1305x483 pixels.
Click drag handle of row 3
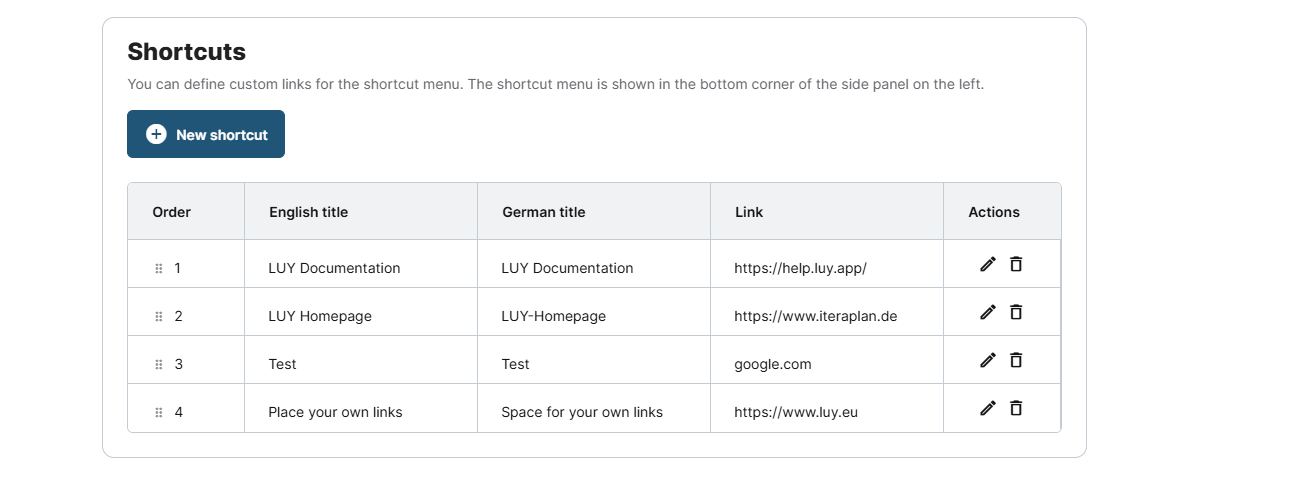point(159,365)
